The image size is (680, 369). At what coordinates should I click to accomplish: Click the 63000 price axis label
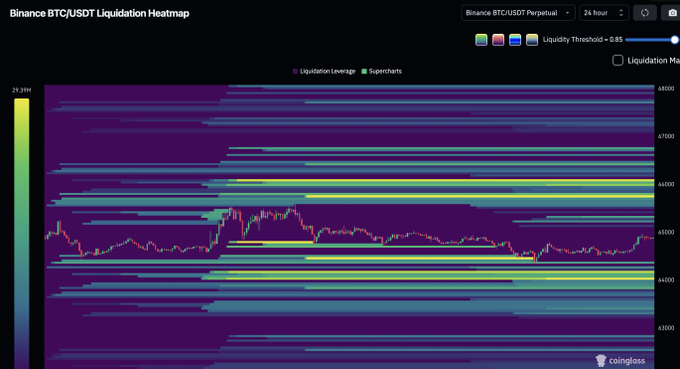tap(666, 328)
